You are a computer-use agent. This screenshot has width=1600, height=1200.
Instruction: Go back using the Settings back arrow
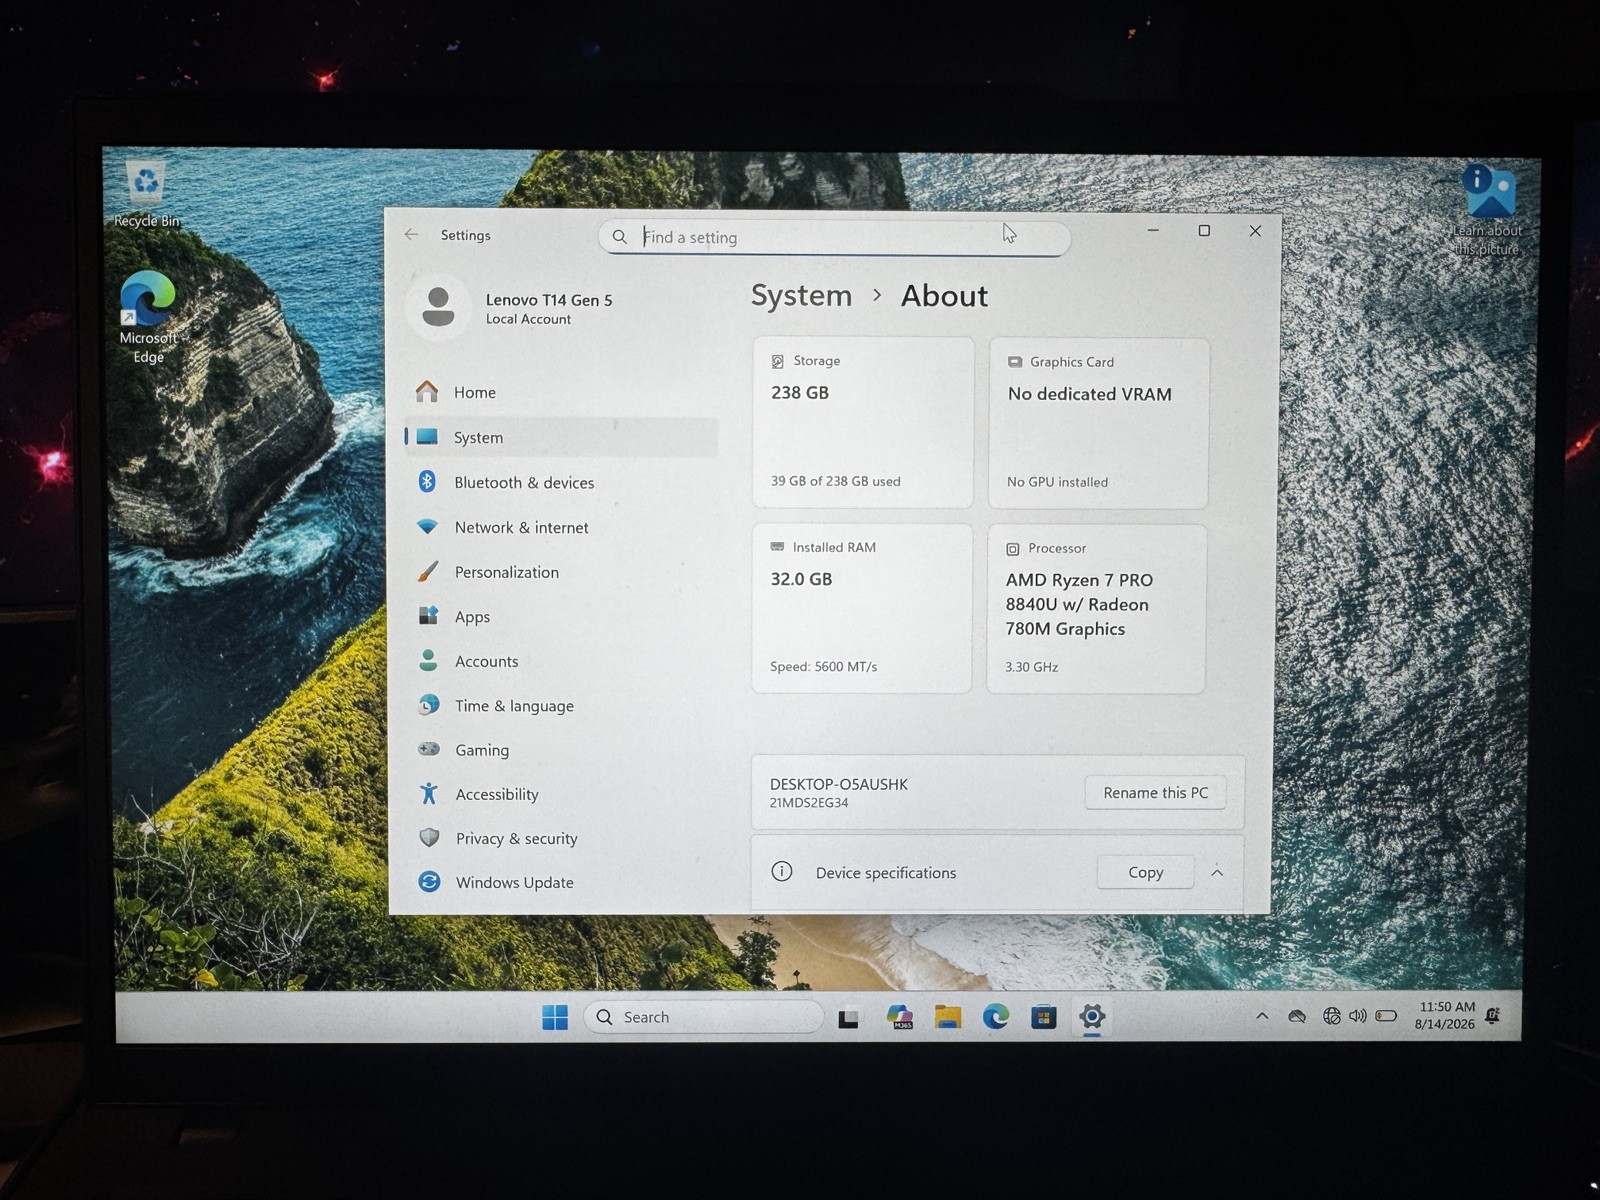pyautogui.click(x=411, y=234)
